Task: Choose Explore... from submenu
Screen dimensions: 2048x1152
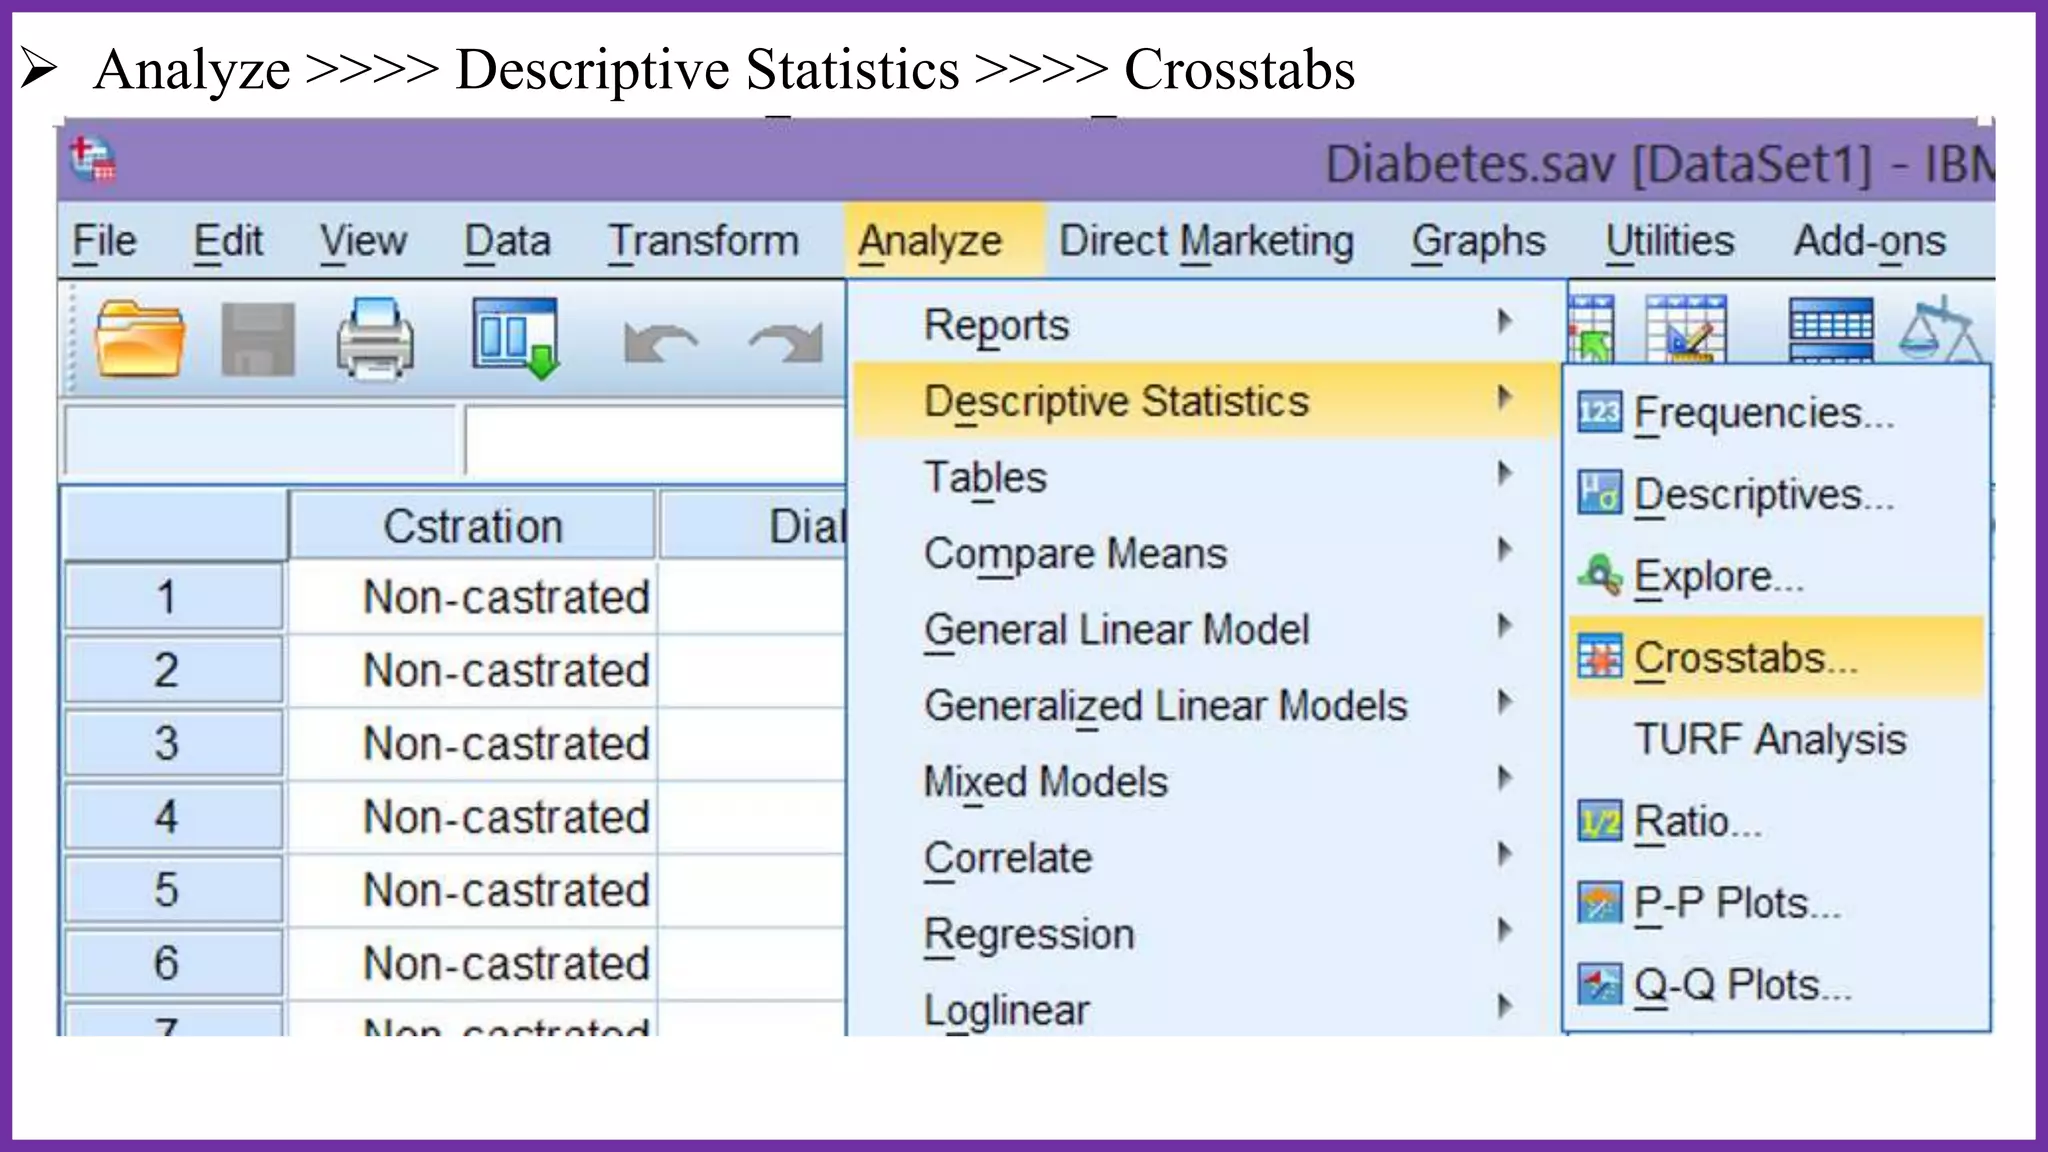Action: click(1777, 576)
